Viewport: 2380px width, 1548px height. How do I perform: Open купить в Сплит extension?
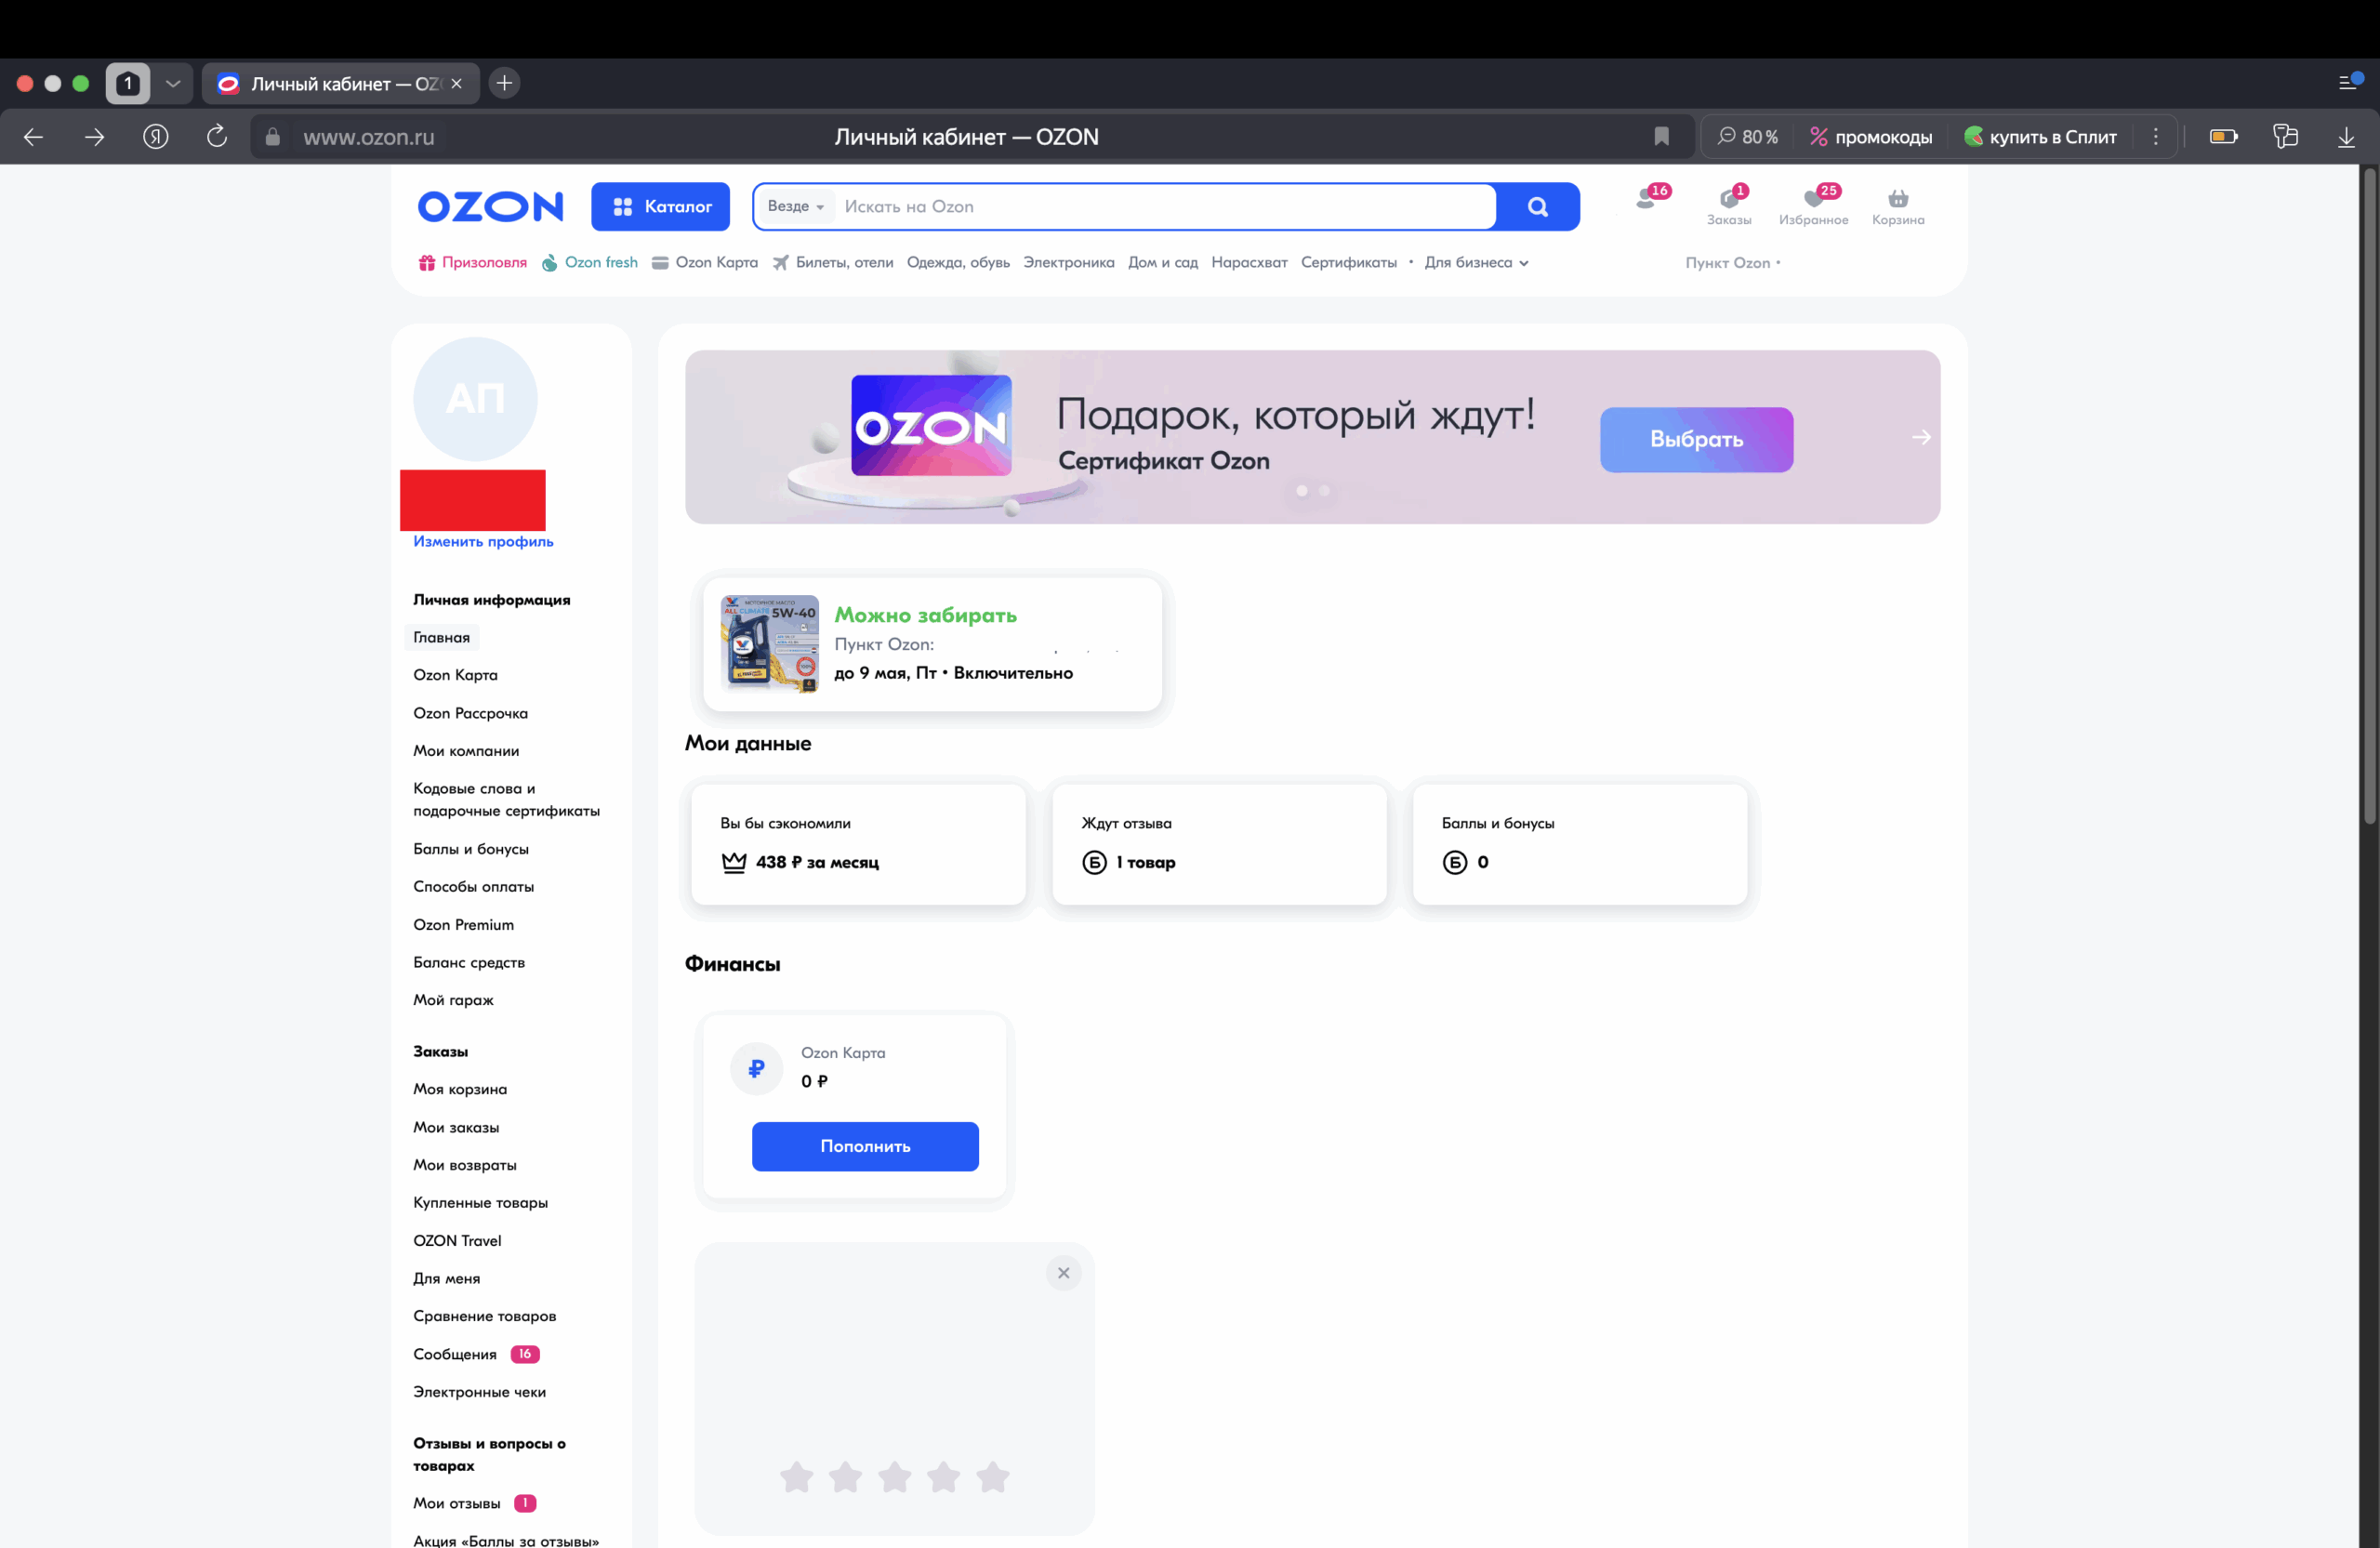[x=2040, y=137]
